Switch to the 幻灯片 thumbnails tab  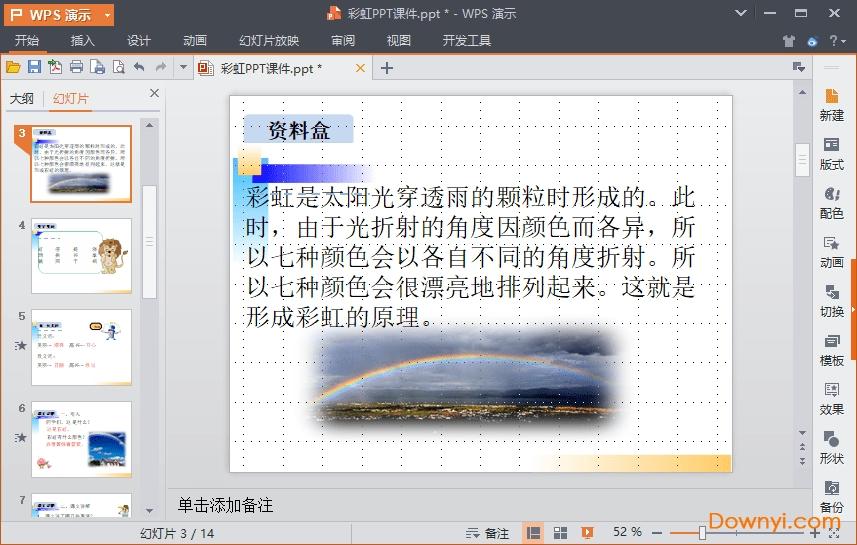point(71,98)
